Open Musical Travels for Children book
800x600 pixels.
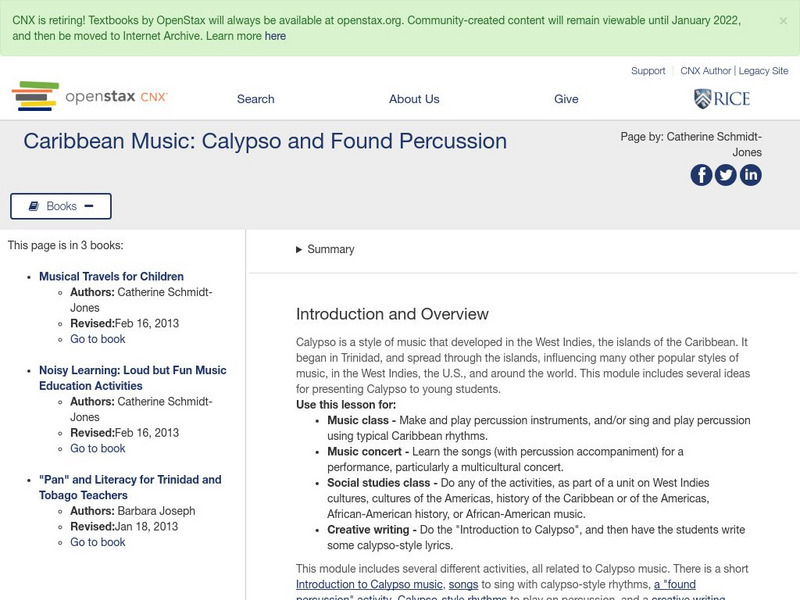coord(111,277)
